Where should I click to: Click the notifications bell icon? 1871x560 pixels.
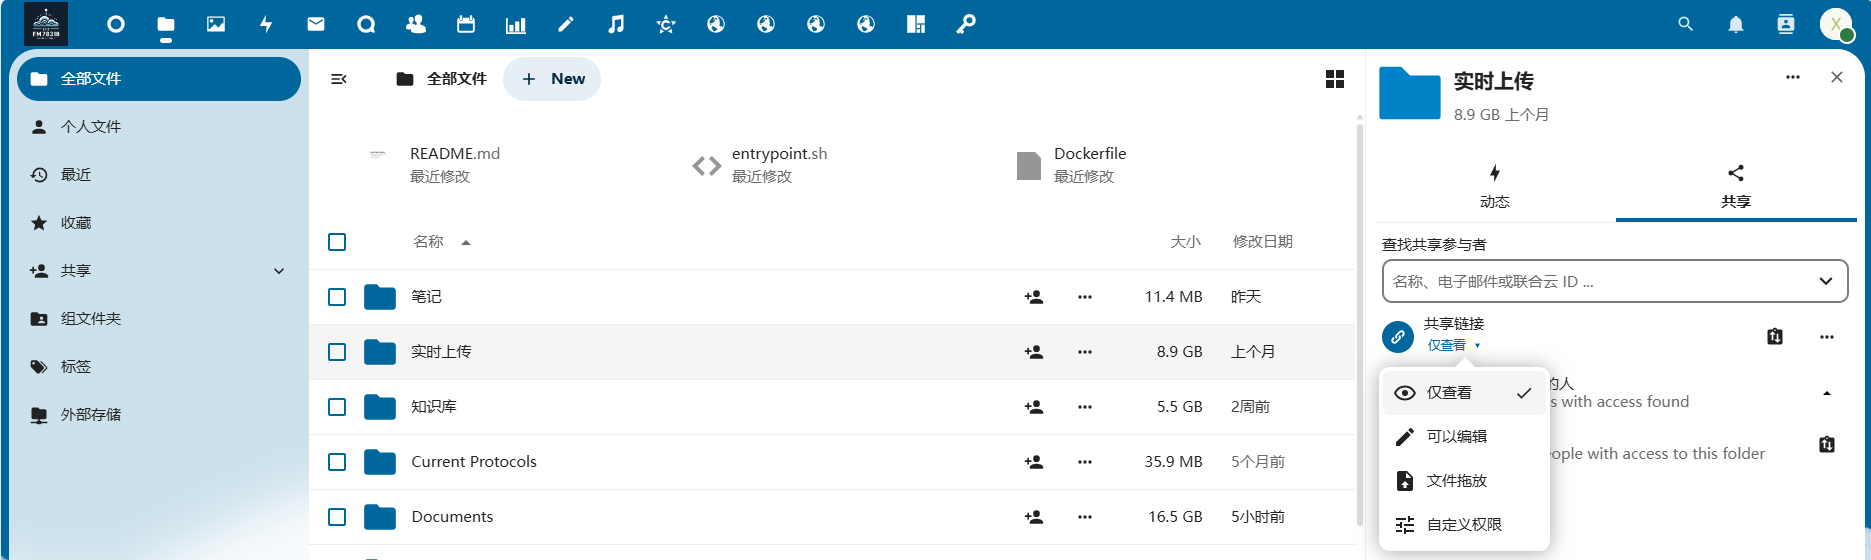(1736, 24)
